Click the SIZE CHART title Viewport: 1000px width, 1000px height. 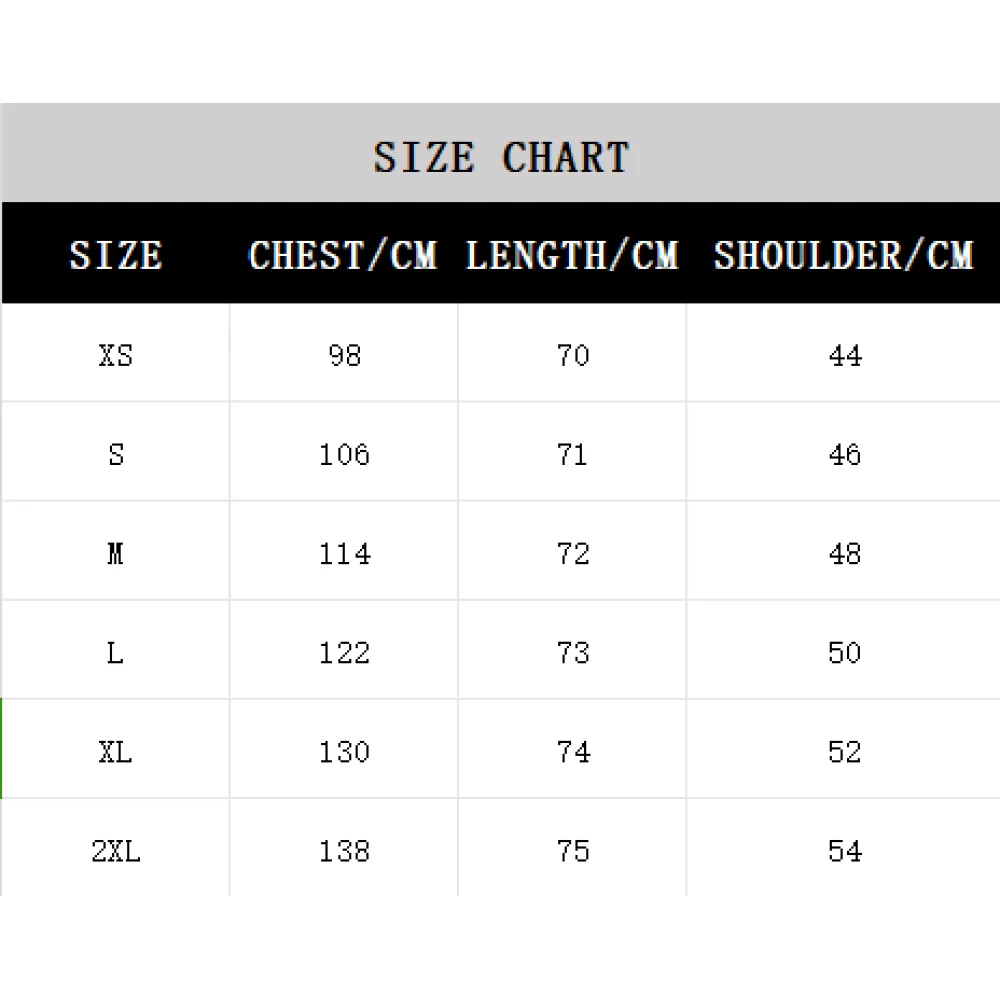501,158
